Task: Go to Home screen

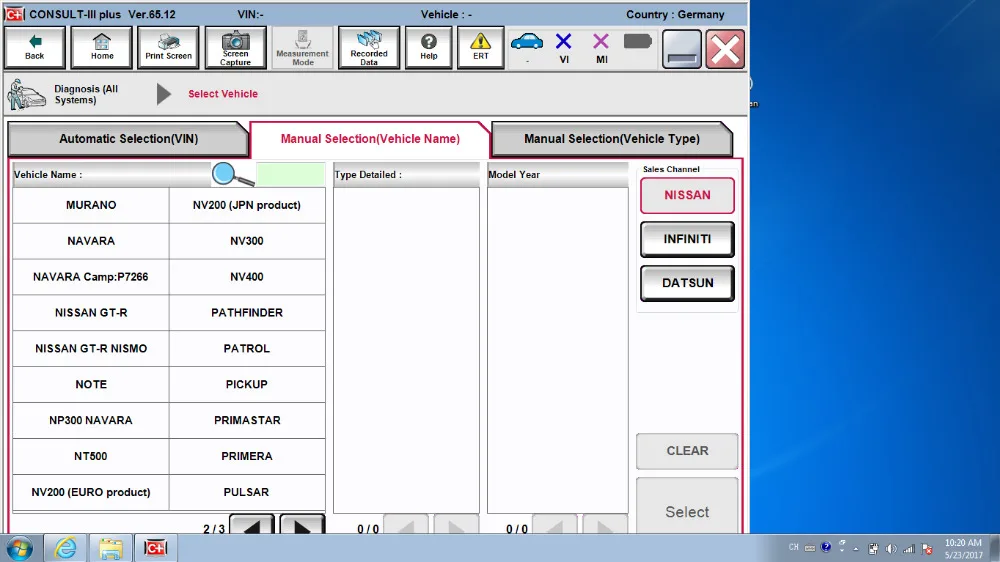Action: tap(101, 47)
